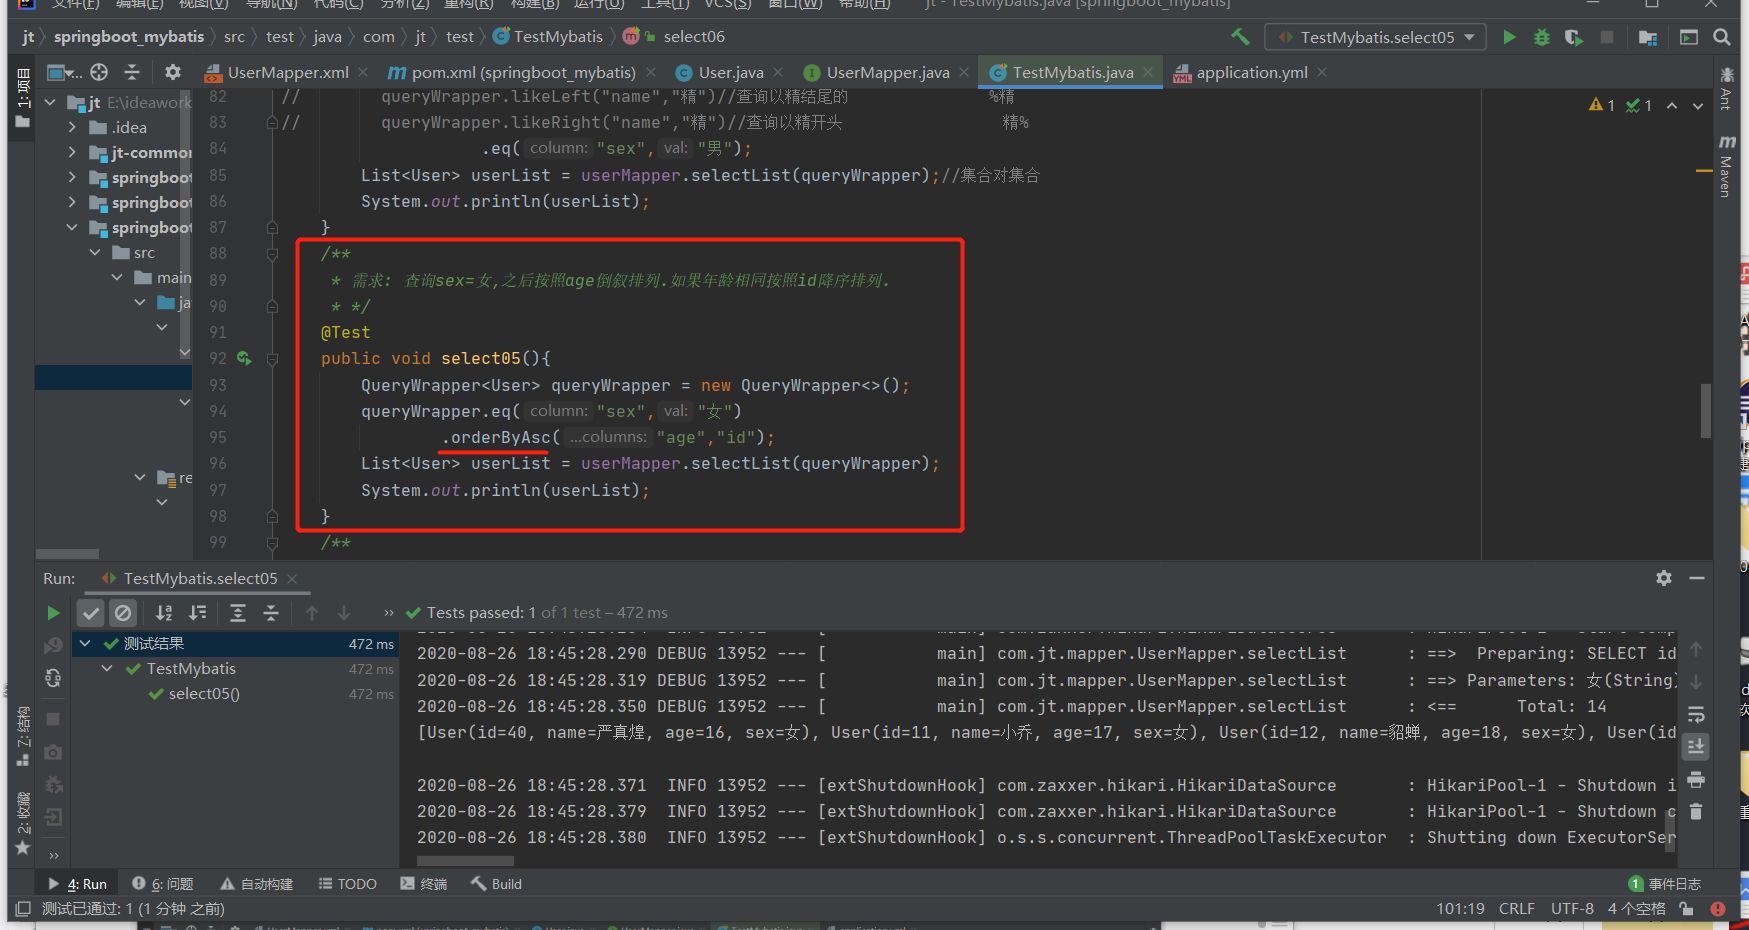The height and width of the screenshot is (930, 1749).
Task: Open Run panel settings gear
Action: click(1664, 578)
